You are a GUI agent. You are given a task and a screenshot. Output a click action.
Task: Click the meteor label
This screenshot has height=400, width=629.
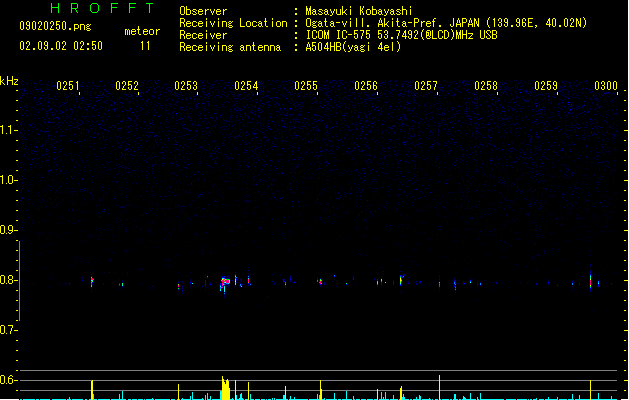coord(142,31)
